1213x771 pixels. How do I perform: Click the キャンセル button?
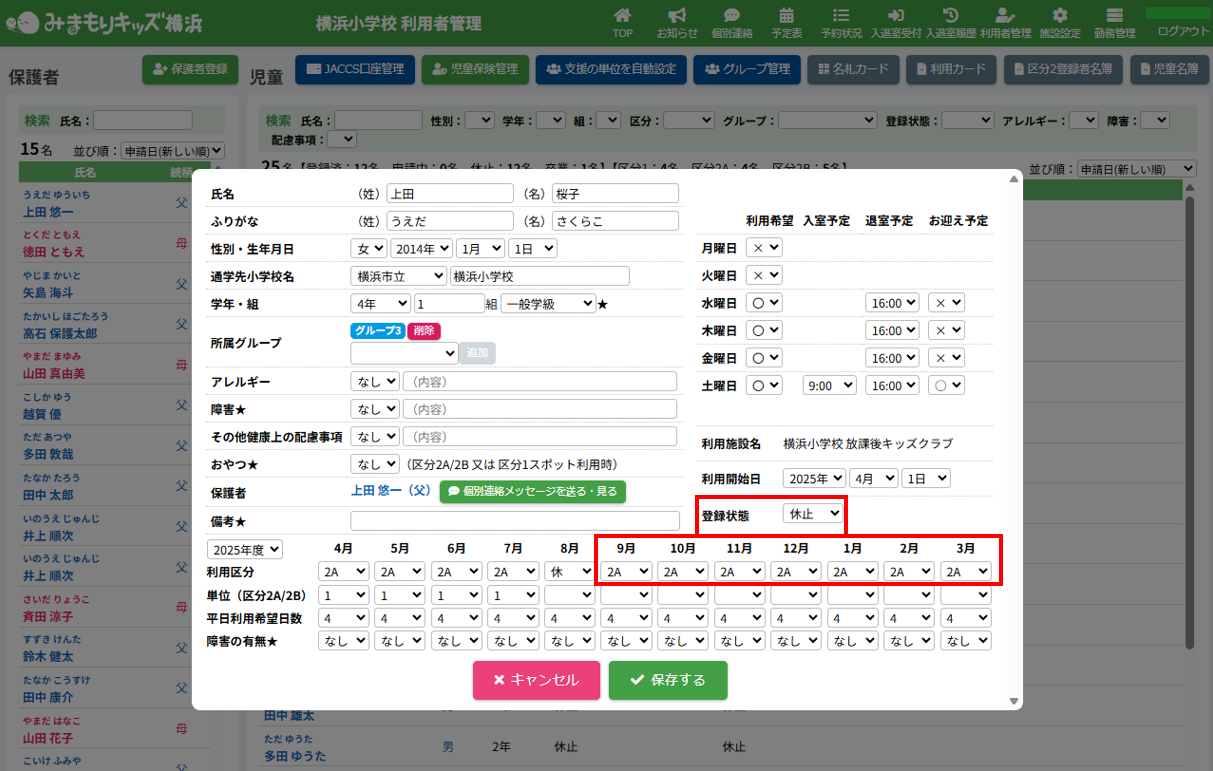536,680
